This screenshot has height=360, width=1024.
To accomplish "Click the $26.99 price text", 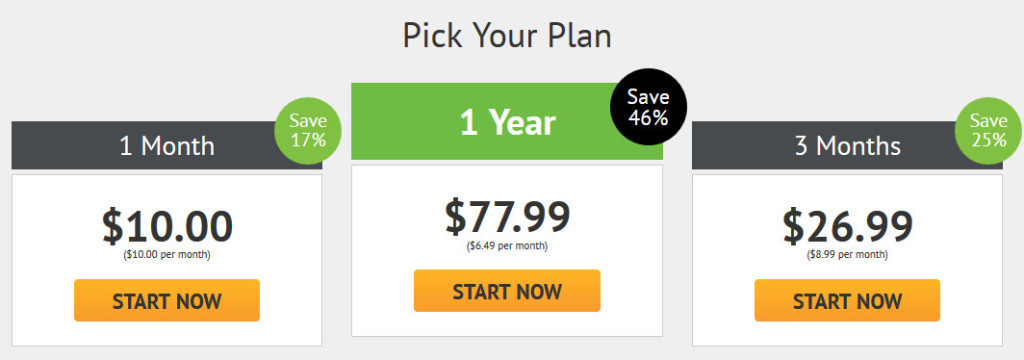I will click(847, 226).
